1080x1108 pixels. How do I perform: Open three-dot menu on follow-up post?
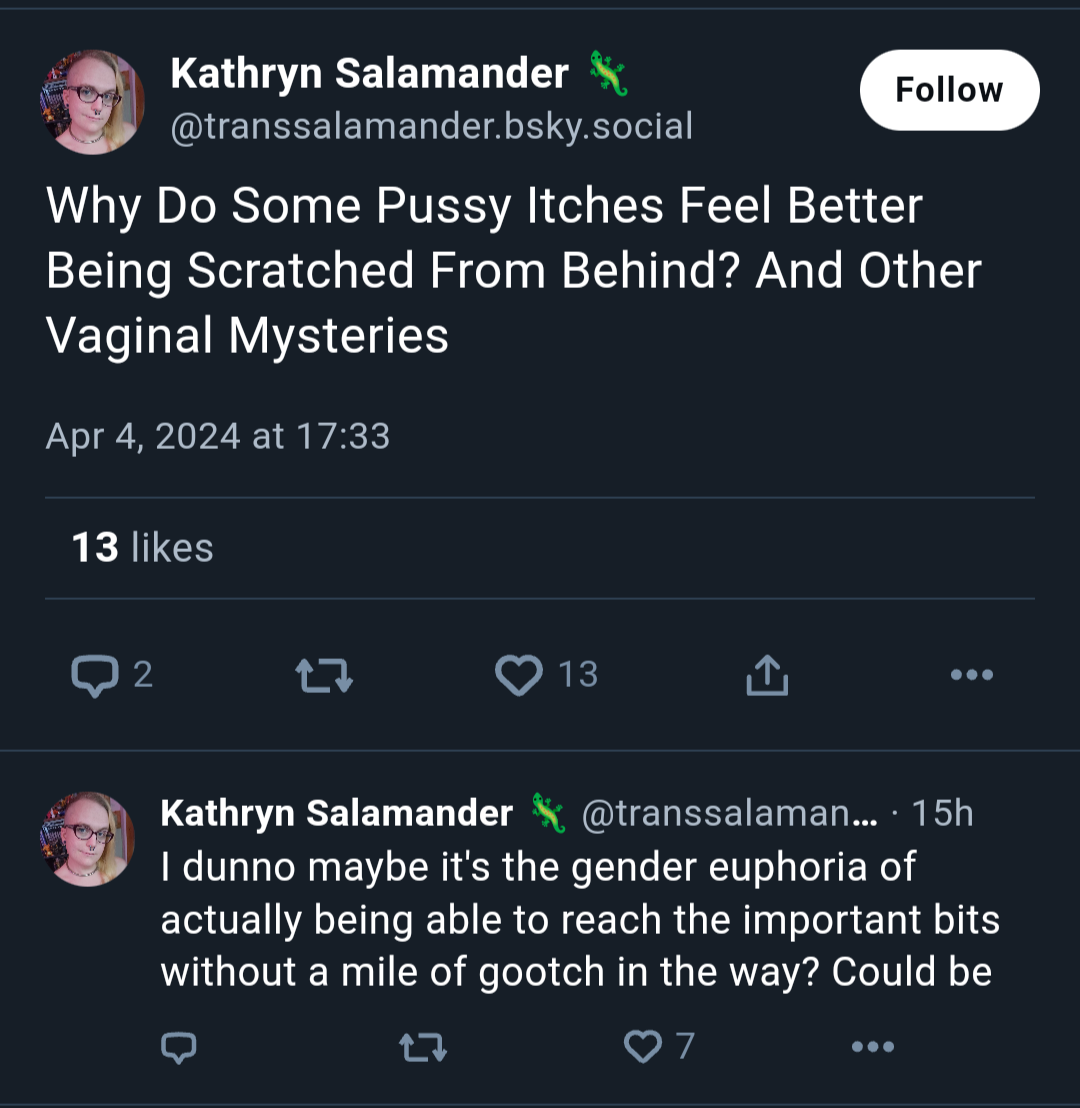(x=873, y=1047)
